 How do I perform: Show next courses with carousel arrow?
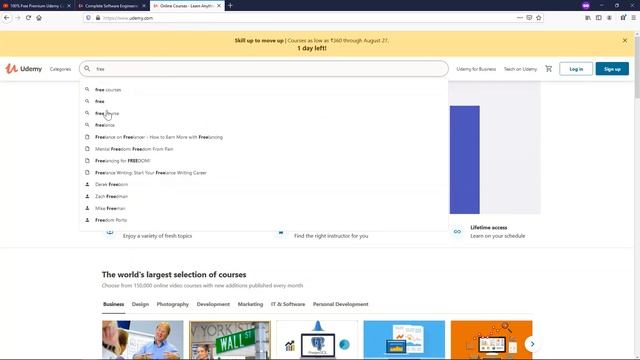tap(532, 344)
